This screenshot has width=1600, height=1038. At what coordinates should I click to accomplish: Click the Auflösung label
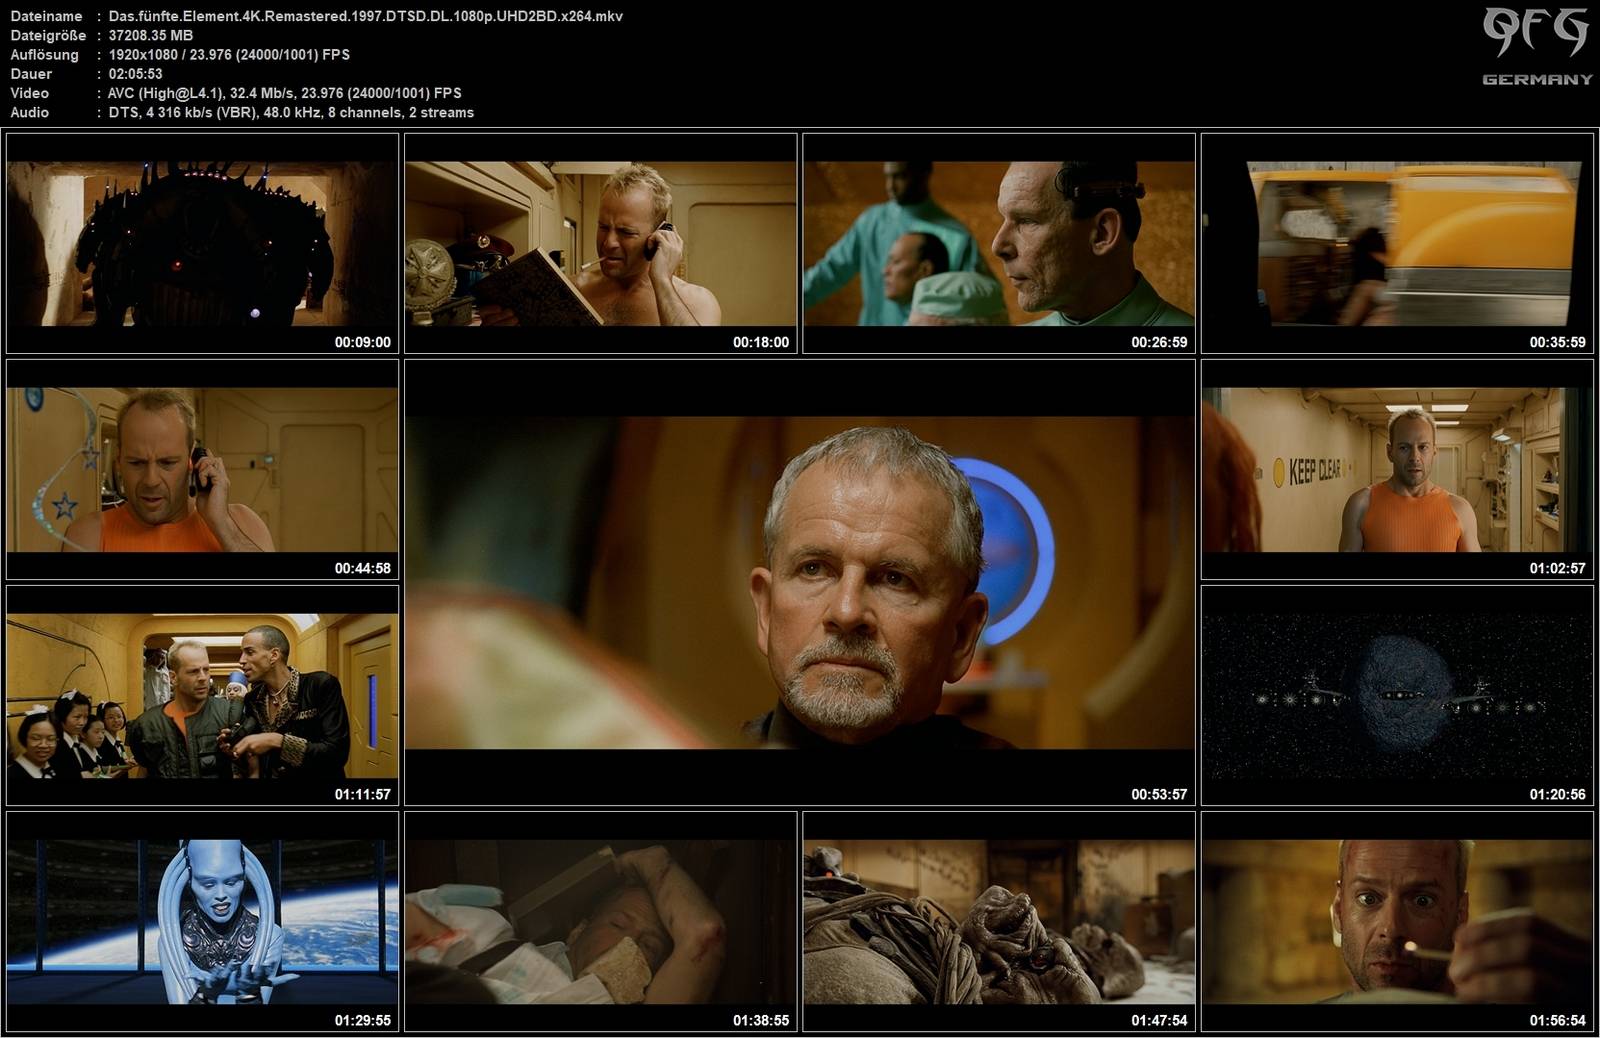coord(44,54)
